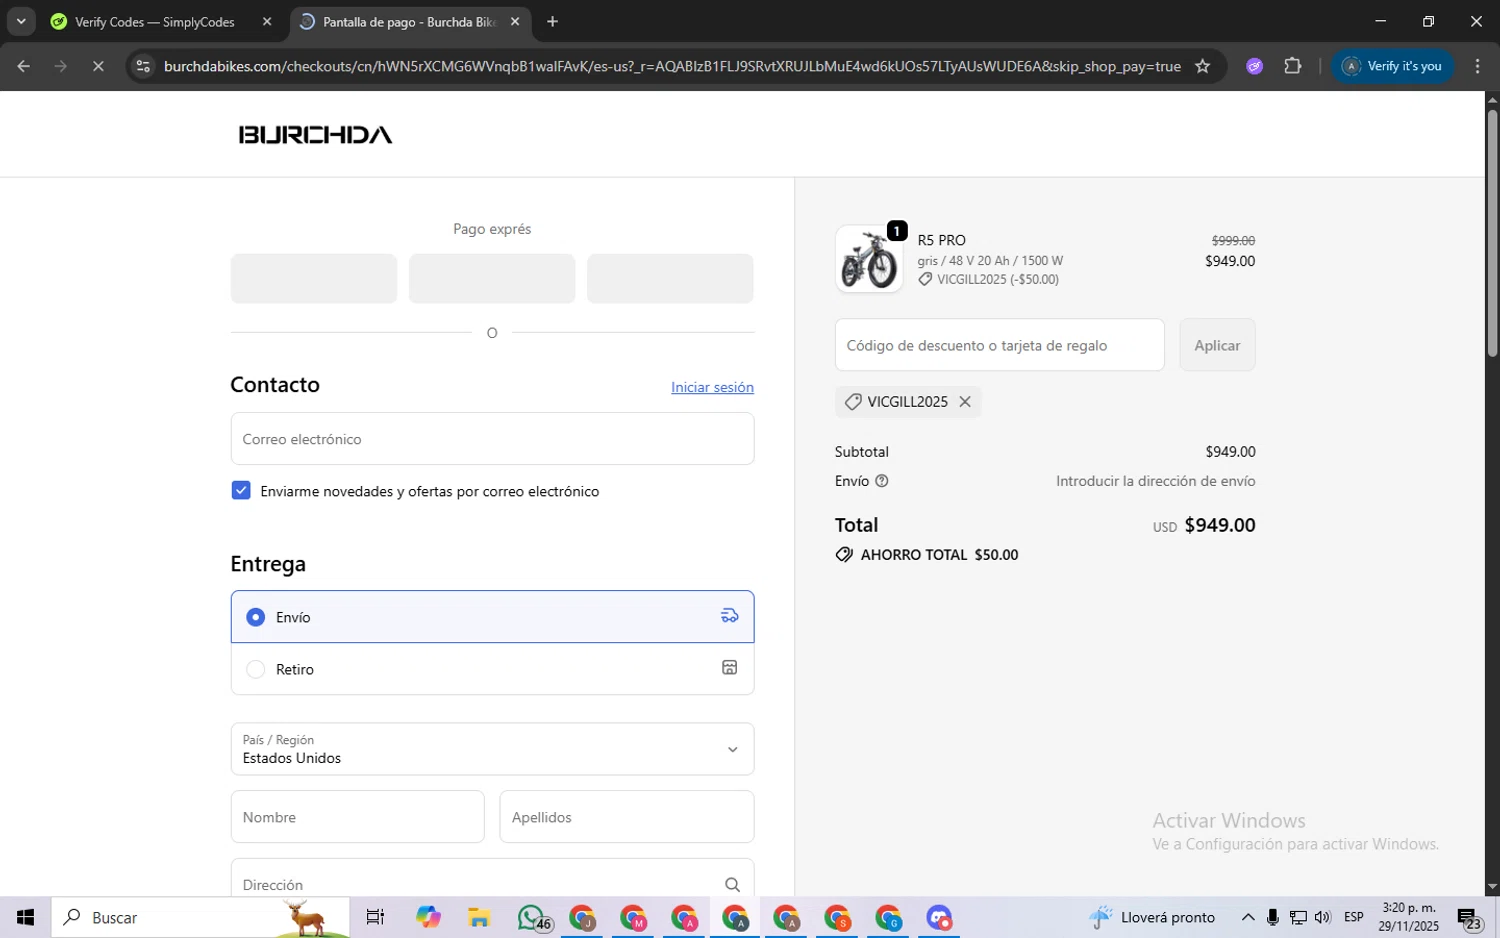Screen dimensions: 1500x938
Task: Click the first express payment button
Action: click(x=314, y=278)
